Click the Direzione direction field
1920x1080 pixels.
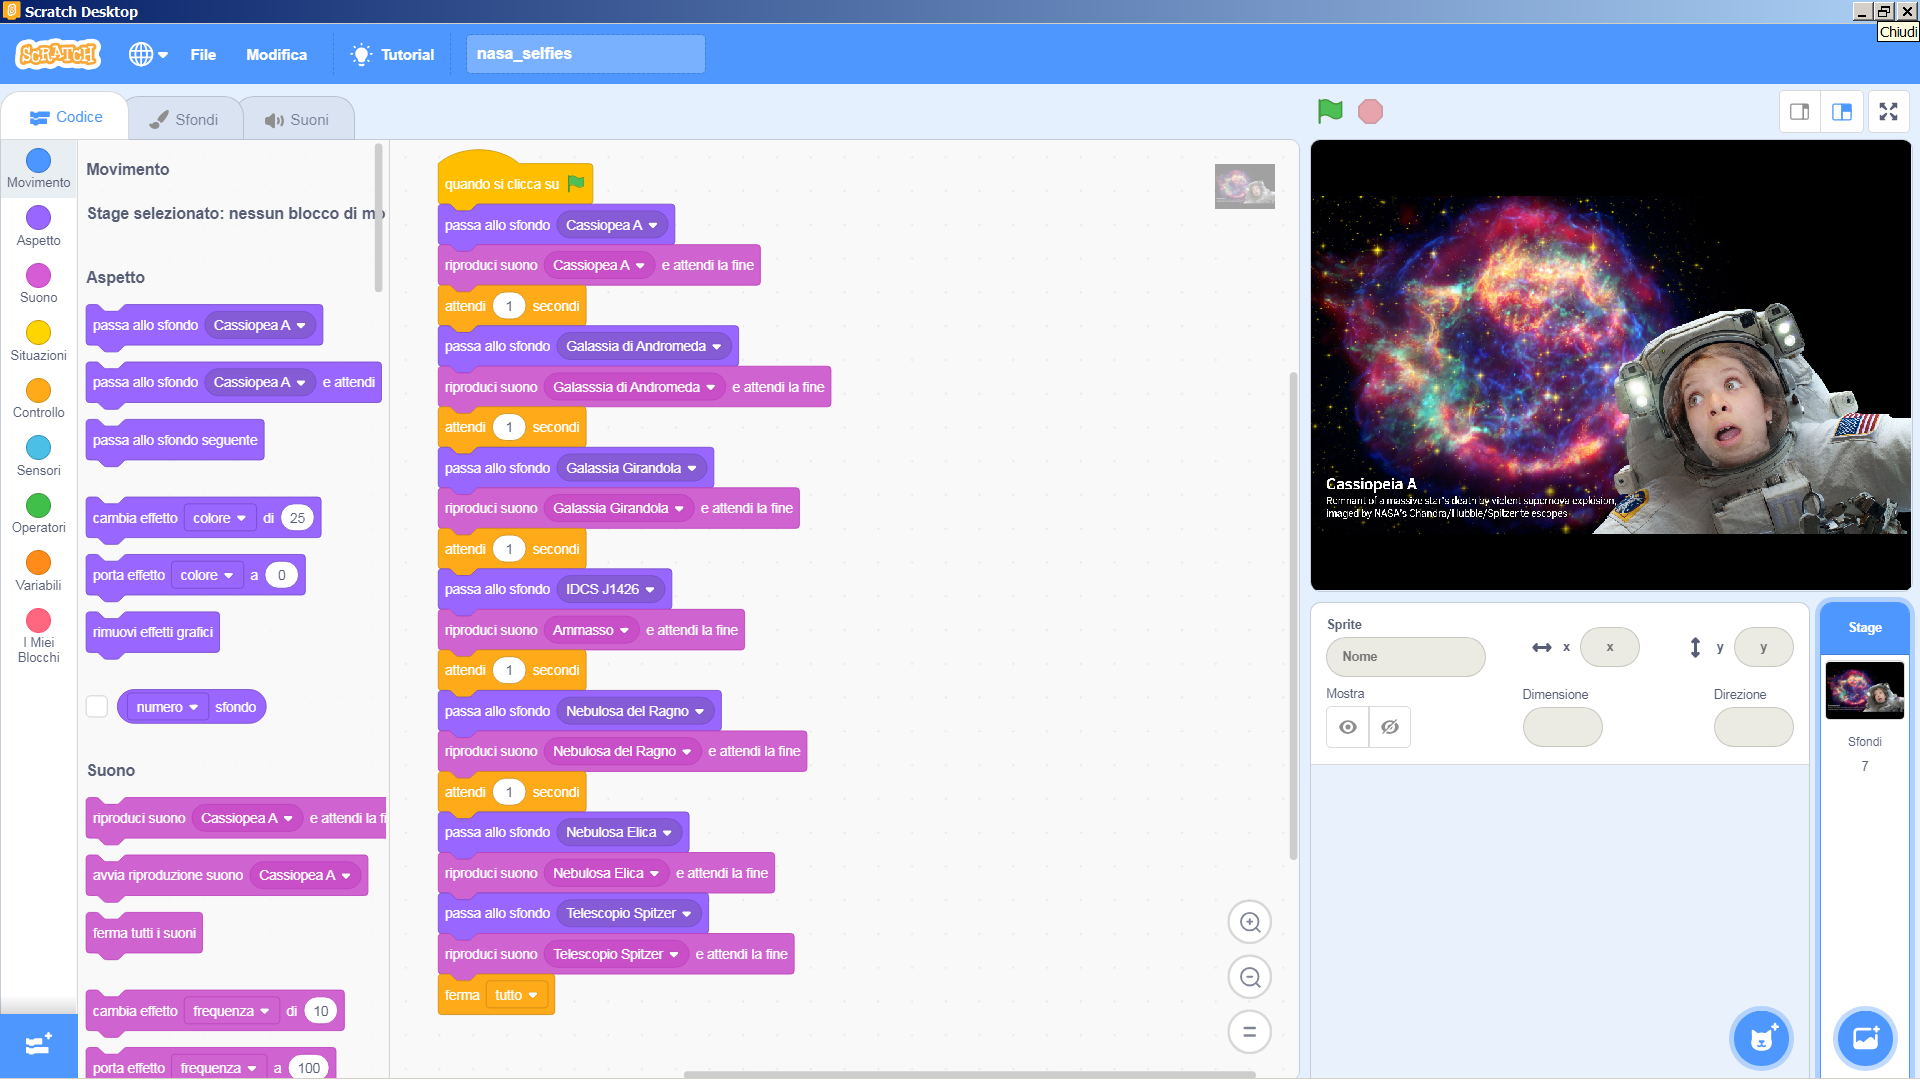(x=1753, y=727)
